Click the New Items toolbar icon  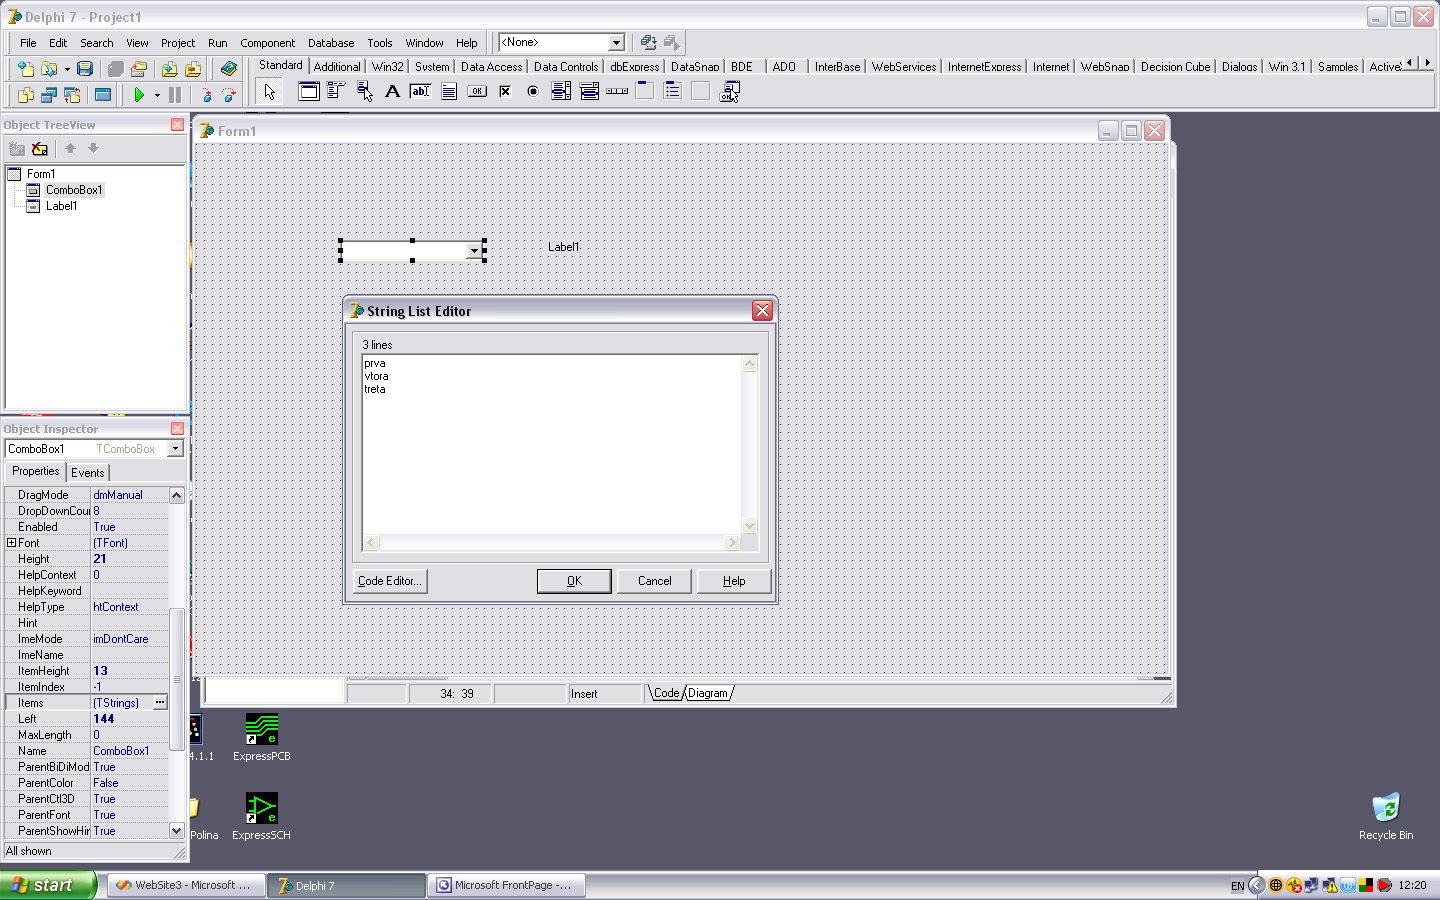(x=25, y=69)
